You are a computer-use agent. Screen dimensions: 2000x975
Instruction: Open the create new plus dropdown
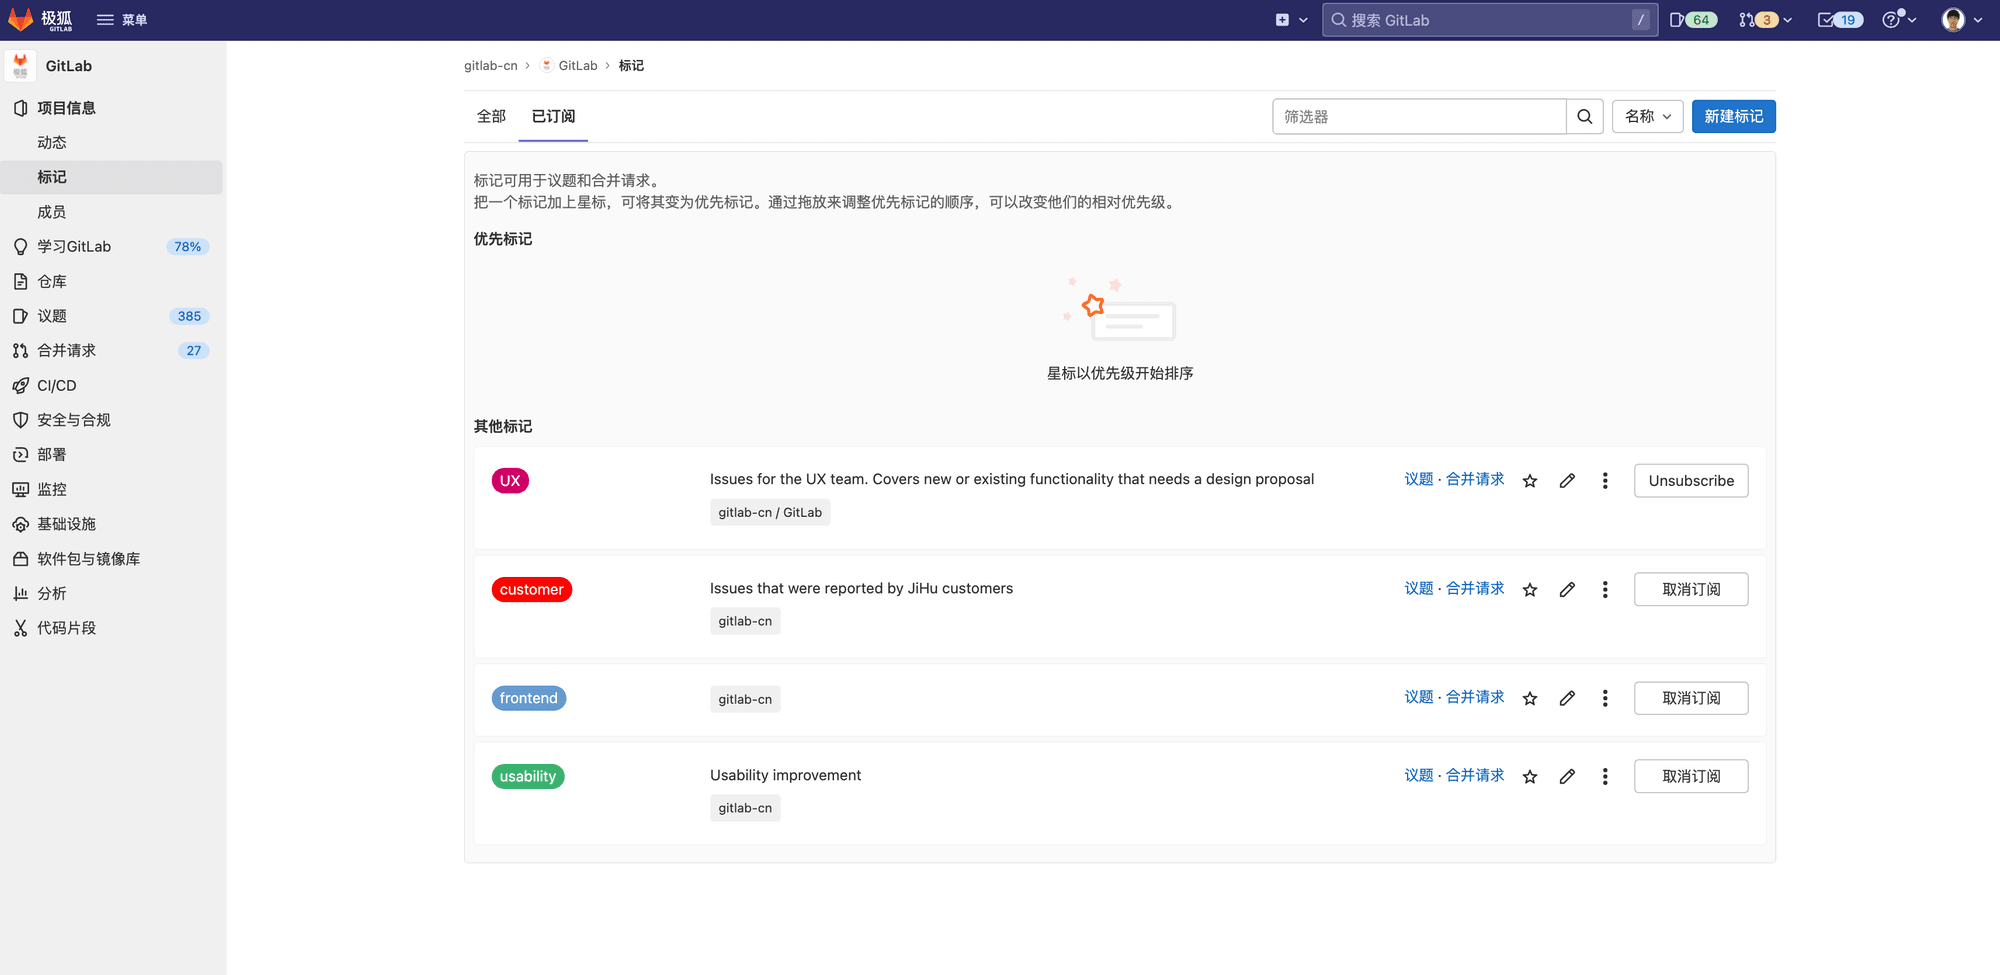(x=1291, y=20)
